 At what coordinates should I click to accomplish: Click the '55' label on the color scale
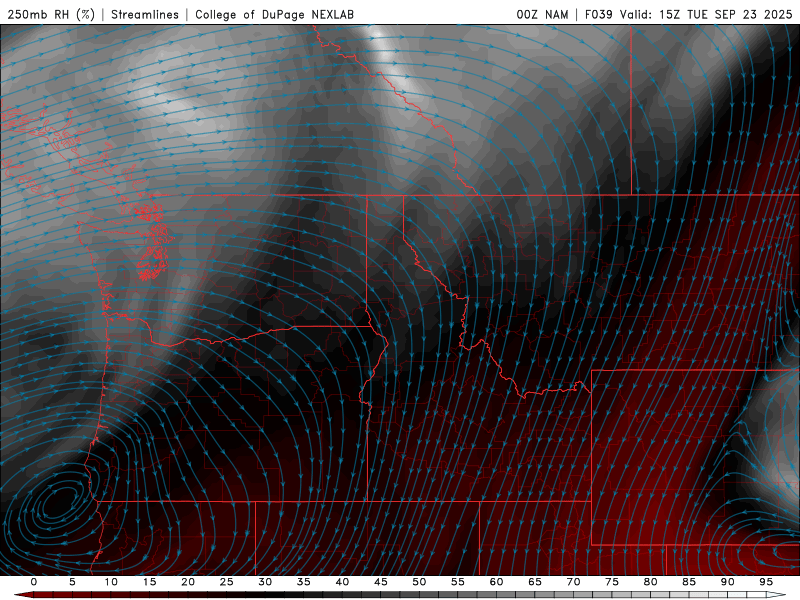[458, 582]
